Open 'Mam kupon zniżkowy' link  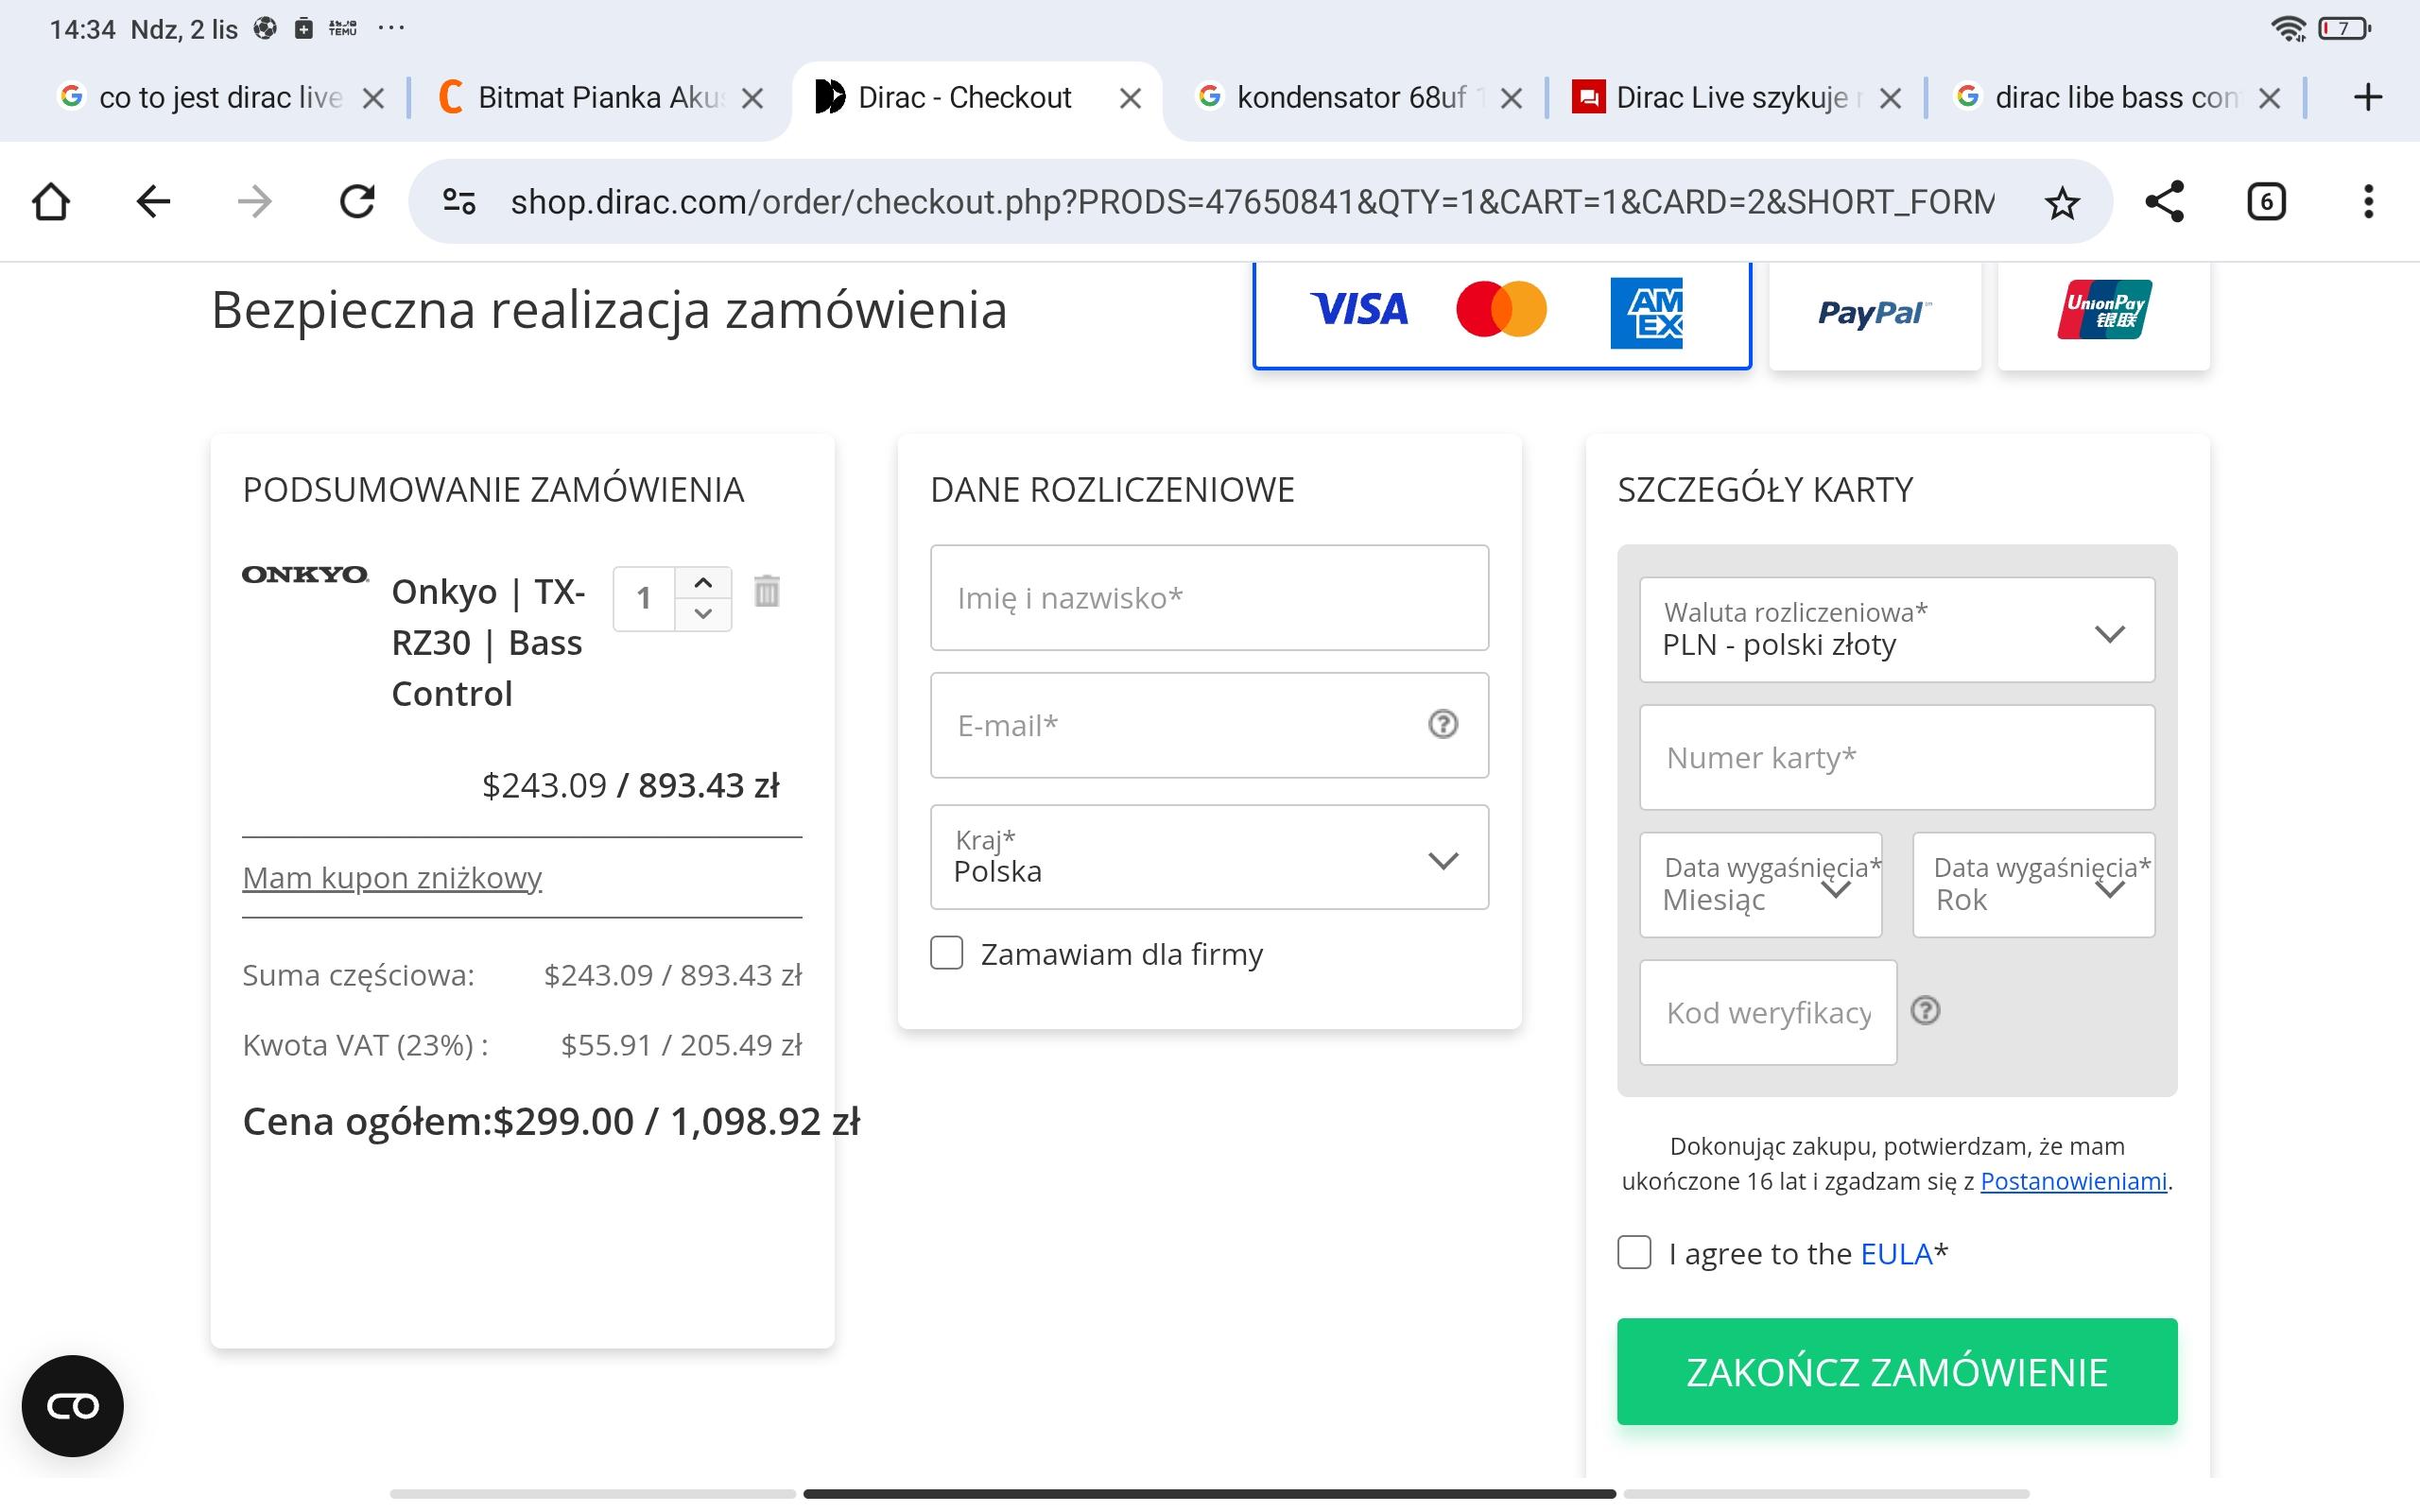(392, 878)
